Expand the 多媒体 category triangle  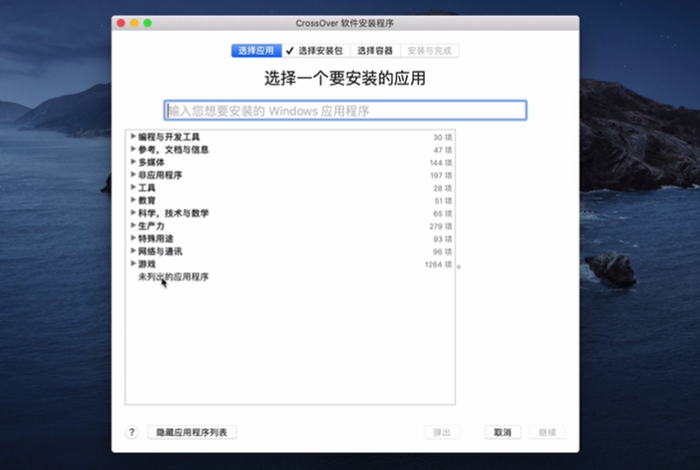click(133, 162)
